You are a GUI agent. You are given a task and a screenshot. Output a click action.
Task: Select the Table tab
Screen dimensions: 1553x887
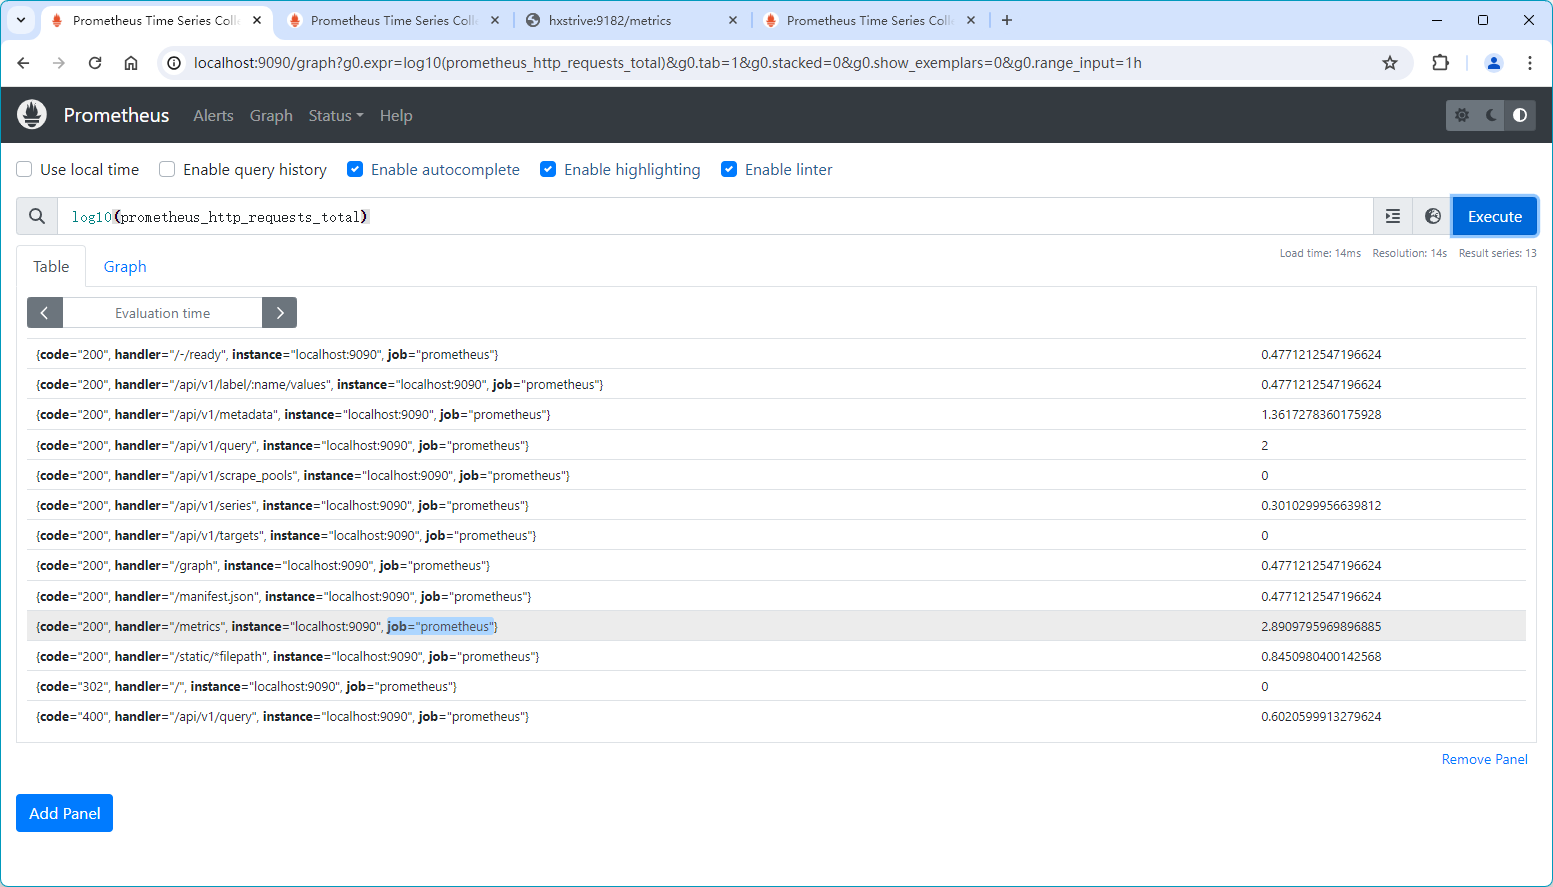pyautogui.click(x=51, y=266)
